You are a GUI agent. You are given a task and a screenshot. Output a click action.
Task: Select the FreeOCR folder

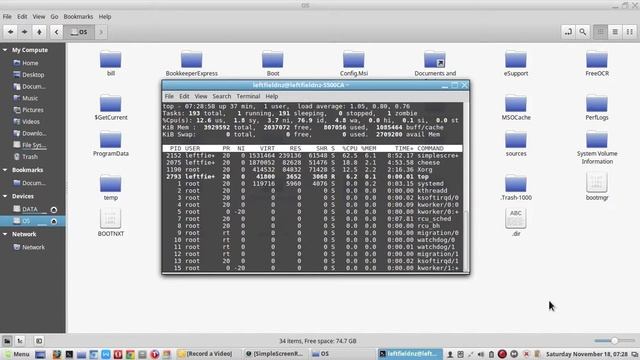click(x=597, y=64)
